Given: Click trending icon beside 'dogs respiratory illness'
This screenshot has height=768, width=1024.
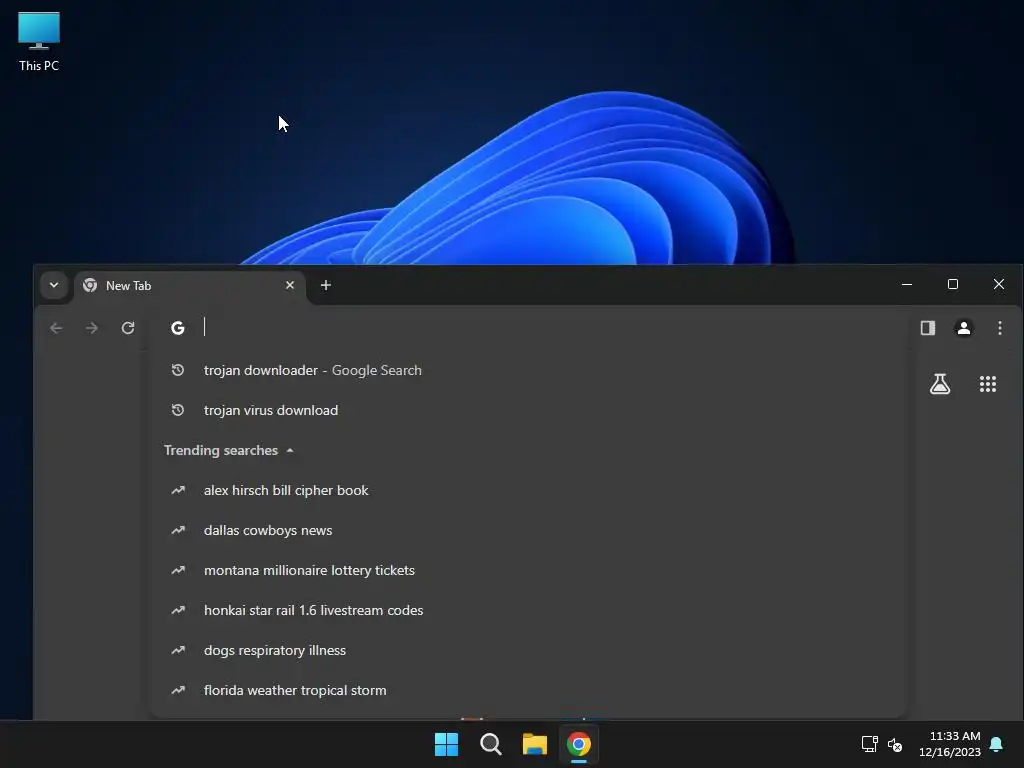Looking at the screenshot, I should [178, 650].
